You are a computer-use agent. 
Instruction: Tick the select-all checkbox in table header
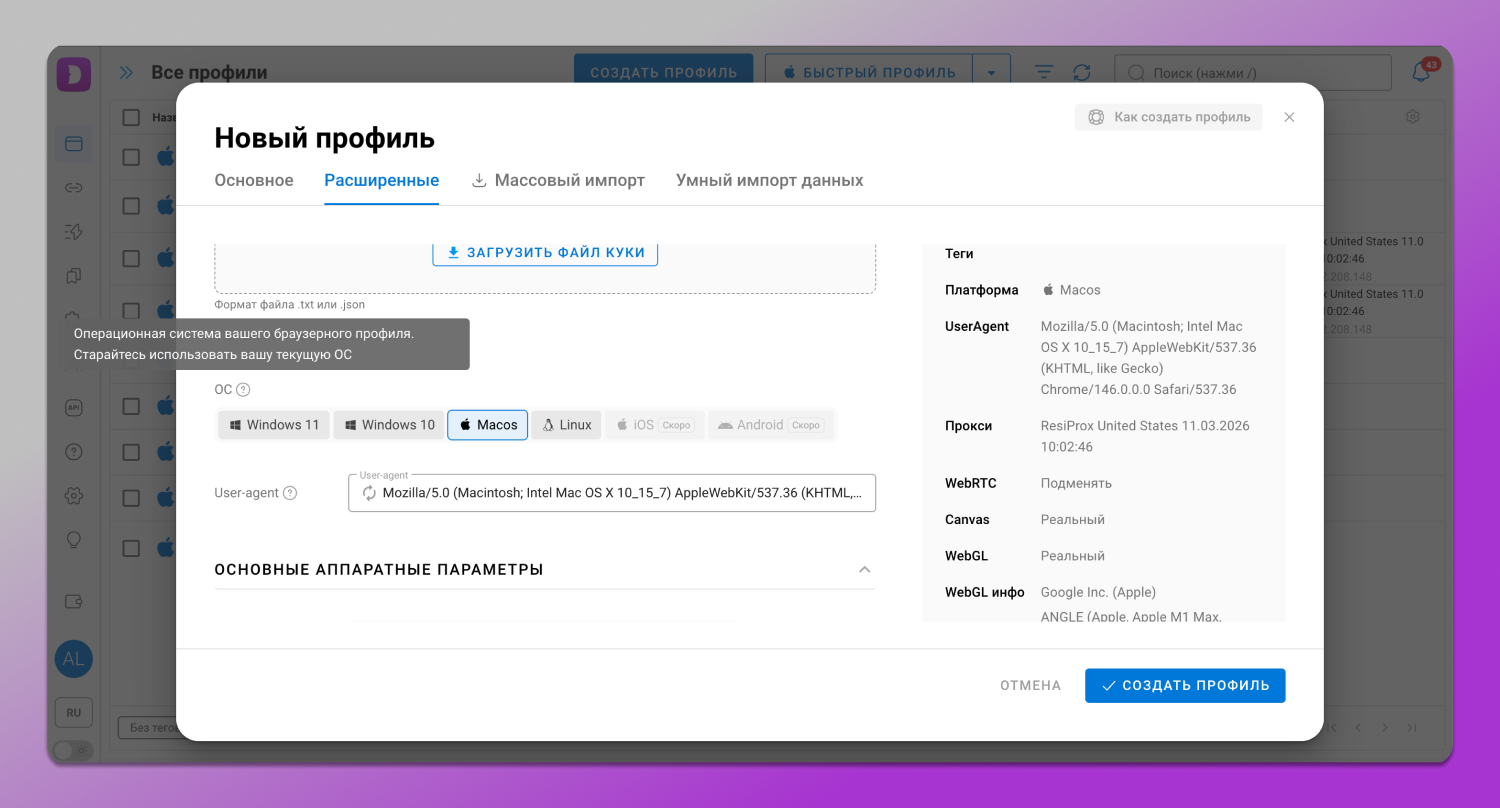pos(131,118)
